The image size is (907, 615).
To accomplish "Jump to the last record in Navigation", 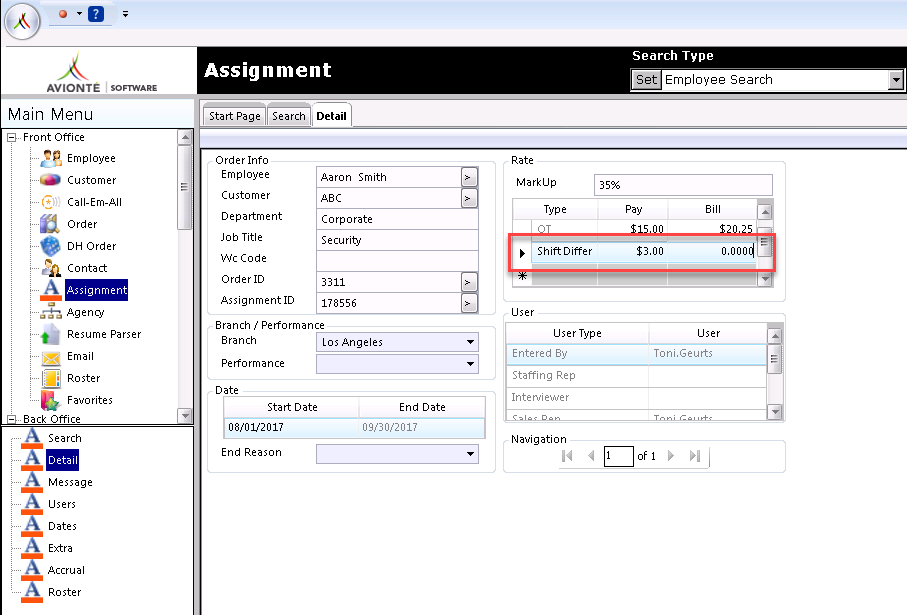I will click(x=694, y=456).
